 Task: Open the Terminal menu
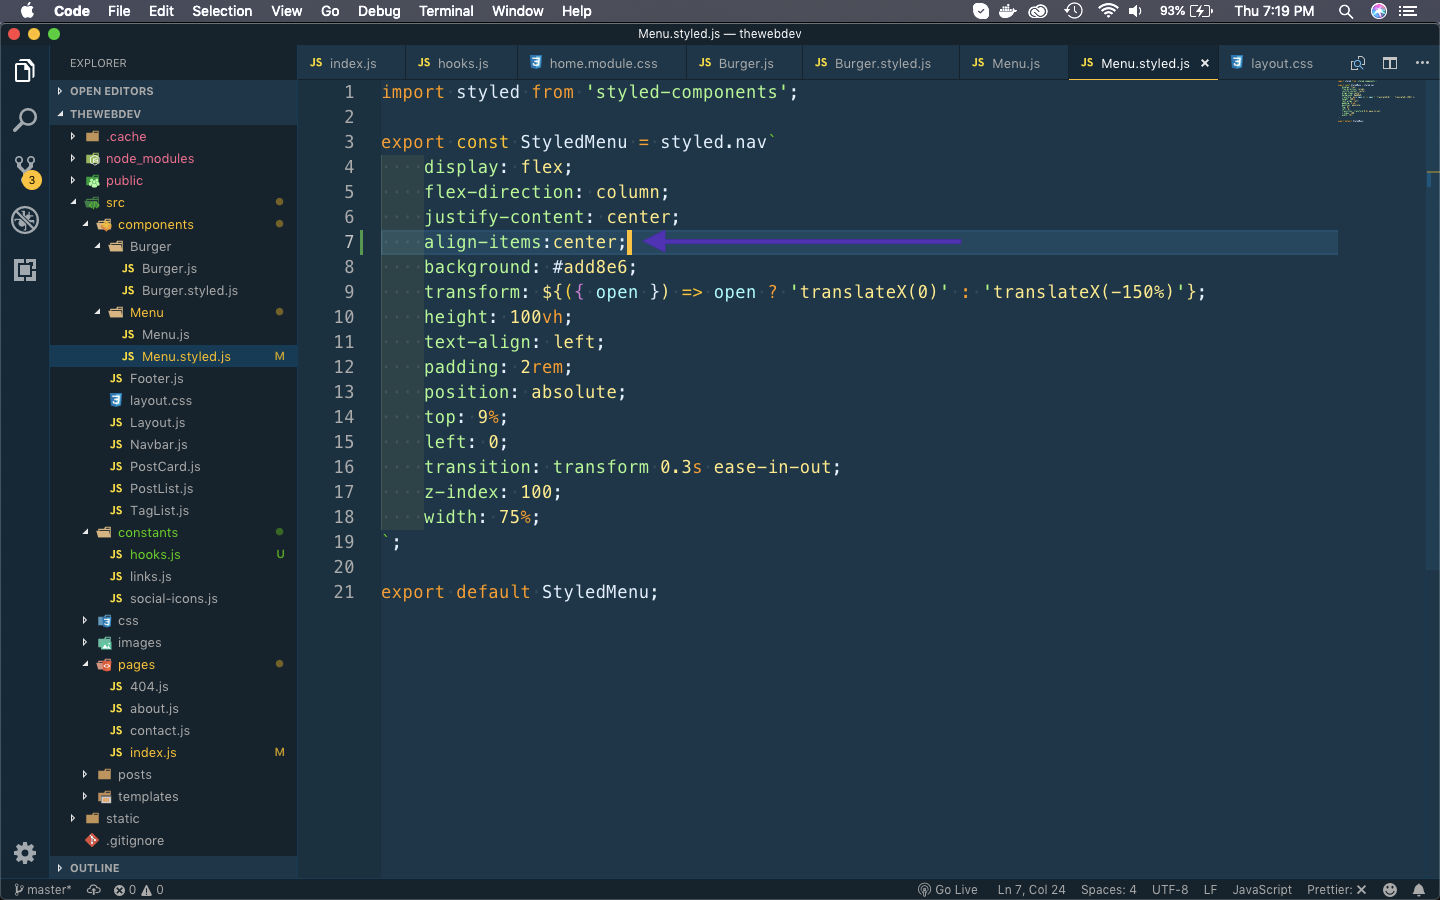click(446, 11)
